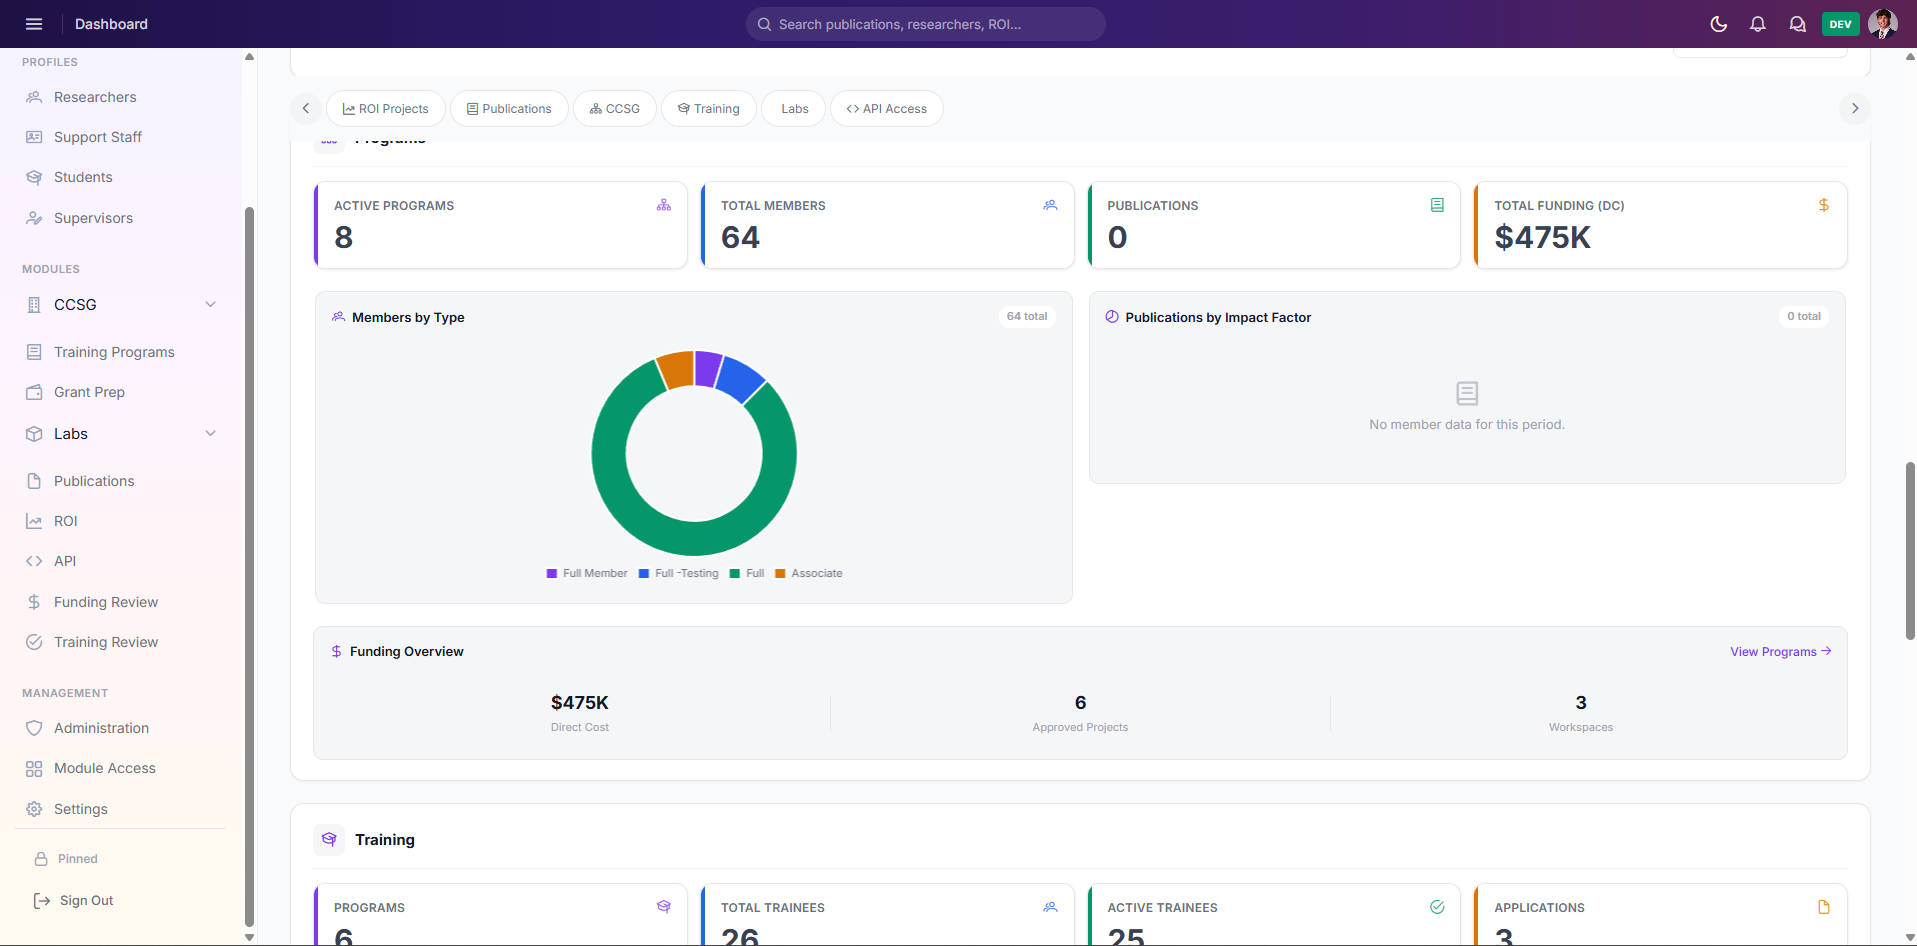Switch to the Training tab

pos(708,108)
